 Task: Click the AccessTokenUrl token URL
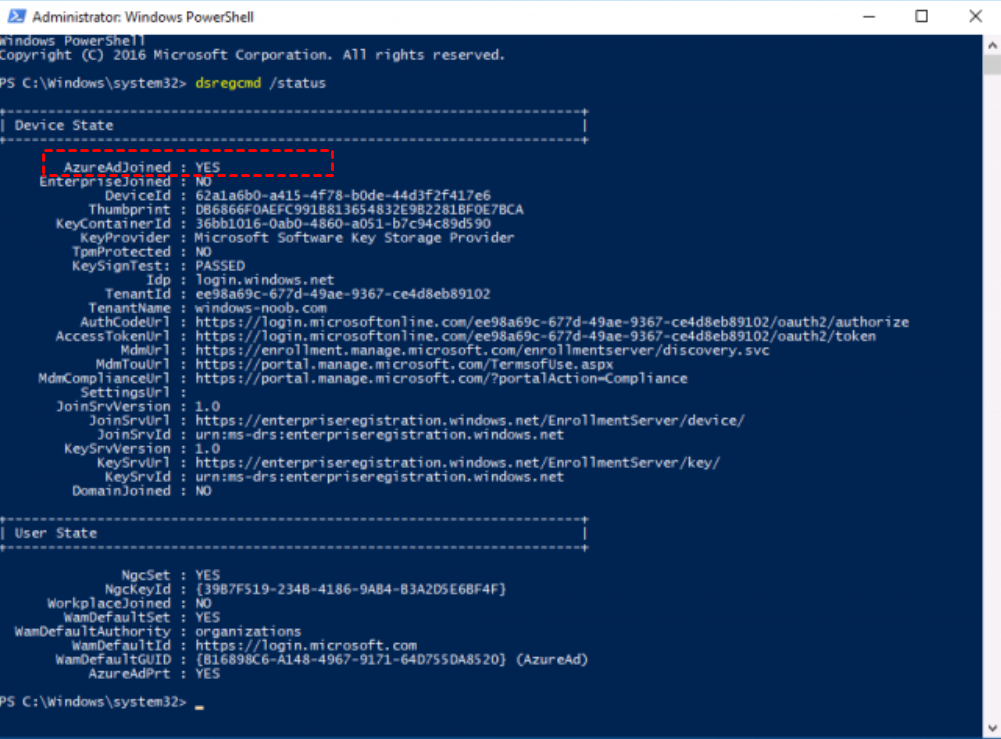(x=535, y=336)
